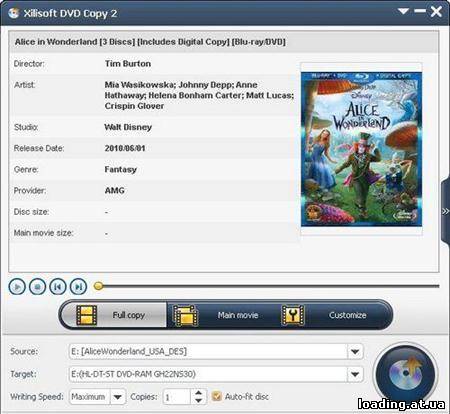Click the playback progress slider knob

[x=98, y=286]
